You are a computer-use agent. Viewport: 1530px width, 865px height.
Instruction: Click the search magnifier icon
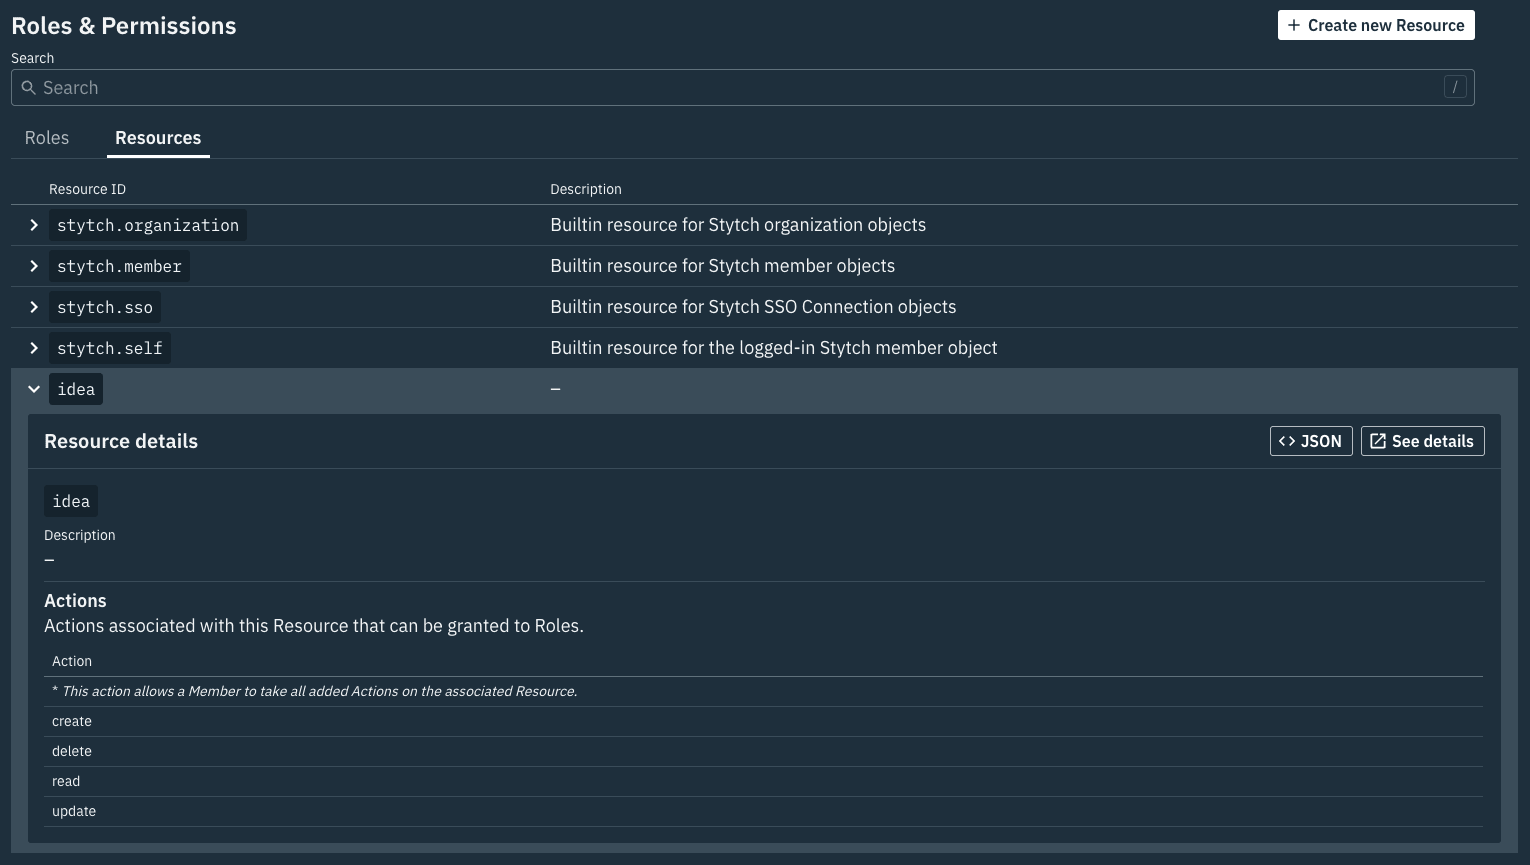[28, 87]
